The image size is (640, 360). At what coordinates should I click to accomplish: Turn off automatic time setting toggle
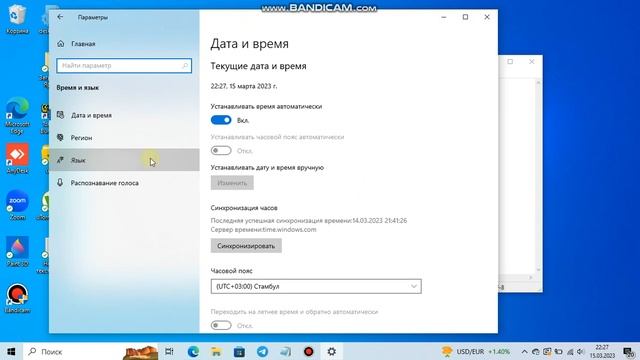coord(221,120)
